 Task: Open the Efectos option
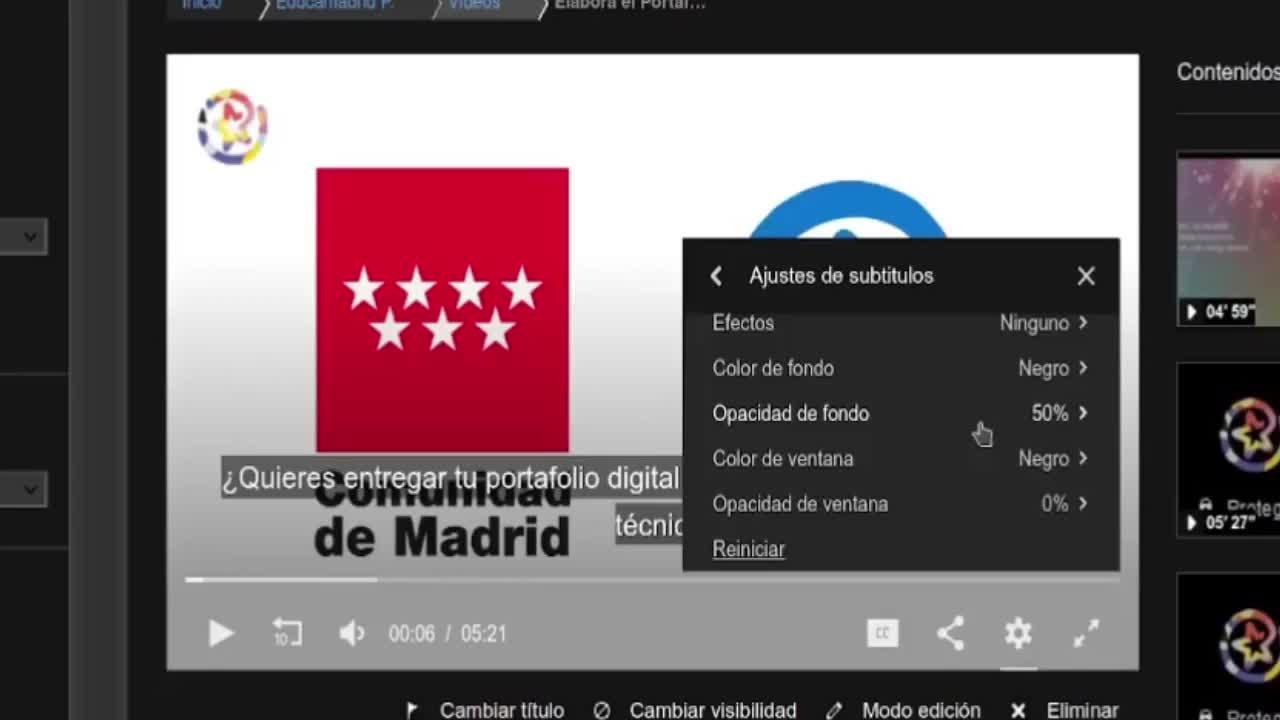900,323
